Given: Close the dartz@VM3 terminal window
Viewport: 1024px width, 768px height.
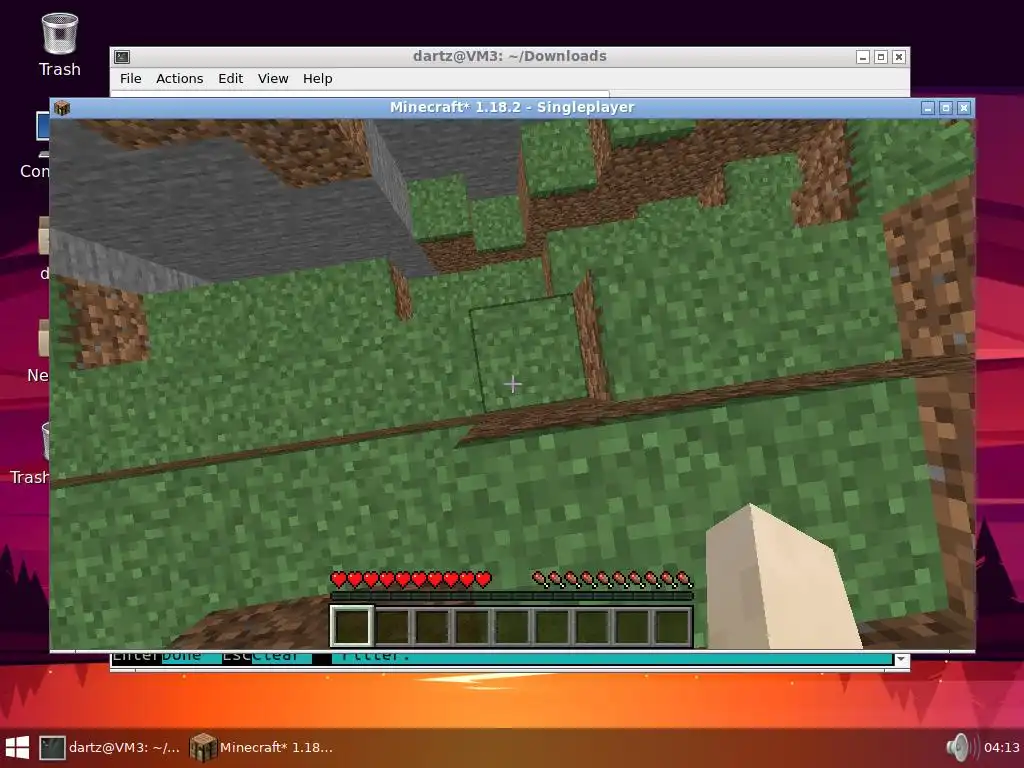Looking at the screenshot, I should tap(899, 57).
